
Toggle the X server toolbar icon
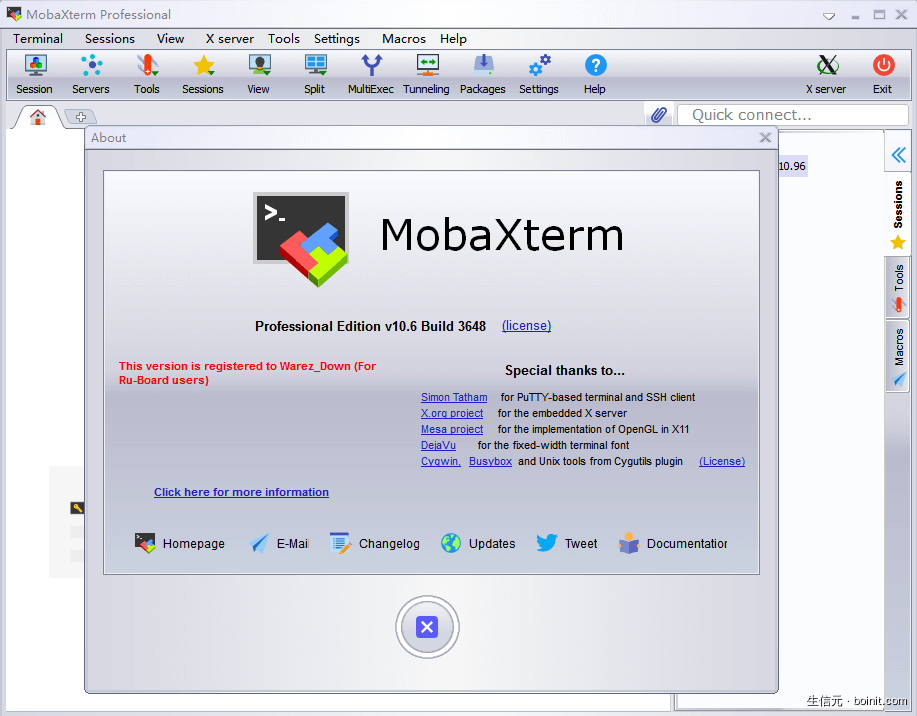pos(826,74)
